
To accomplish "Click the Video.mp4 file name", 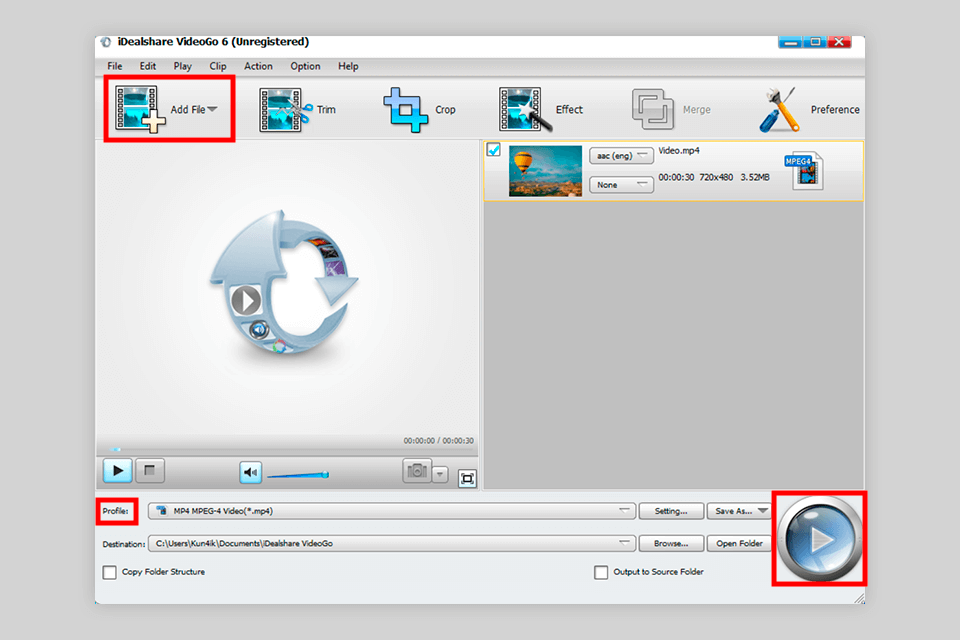I will [678, 151].
